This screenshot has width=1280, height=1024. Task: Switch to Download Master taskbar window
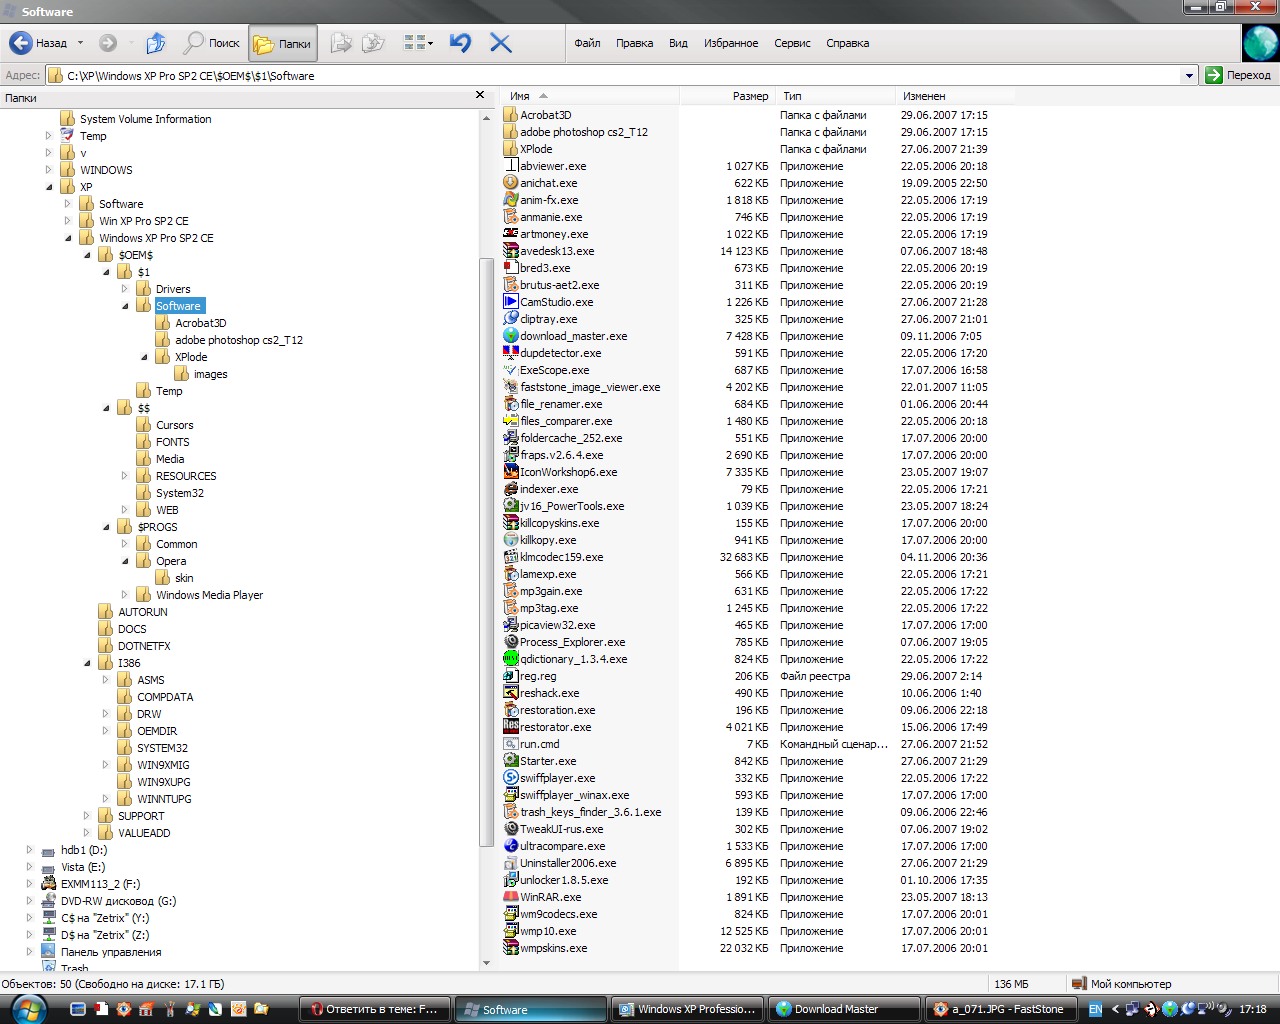(844, 1009)
